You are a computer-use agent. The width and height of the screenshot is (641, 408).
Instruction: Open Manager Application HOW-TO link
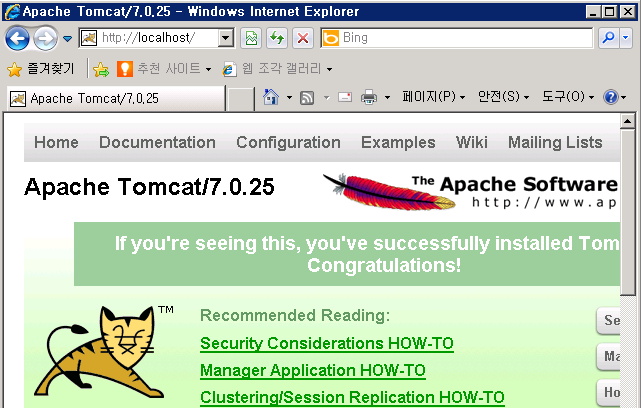tap(313, 370)
